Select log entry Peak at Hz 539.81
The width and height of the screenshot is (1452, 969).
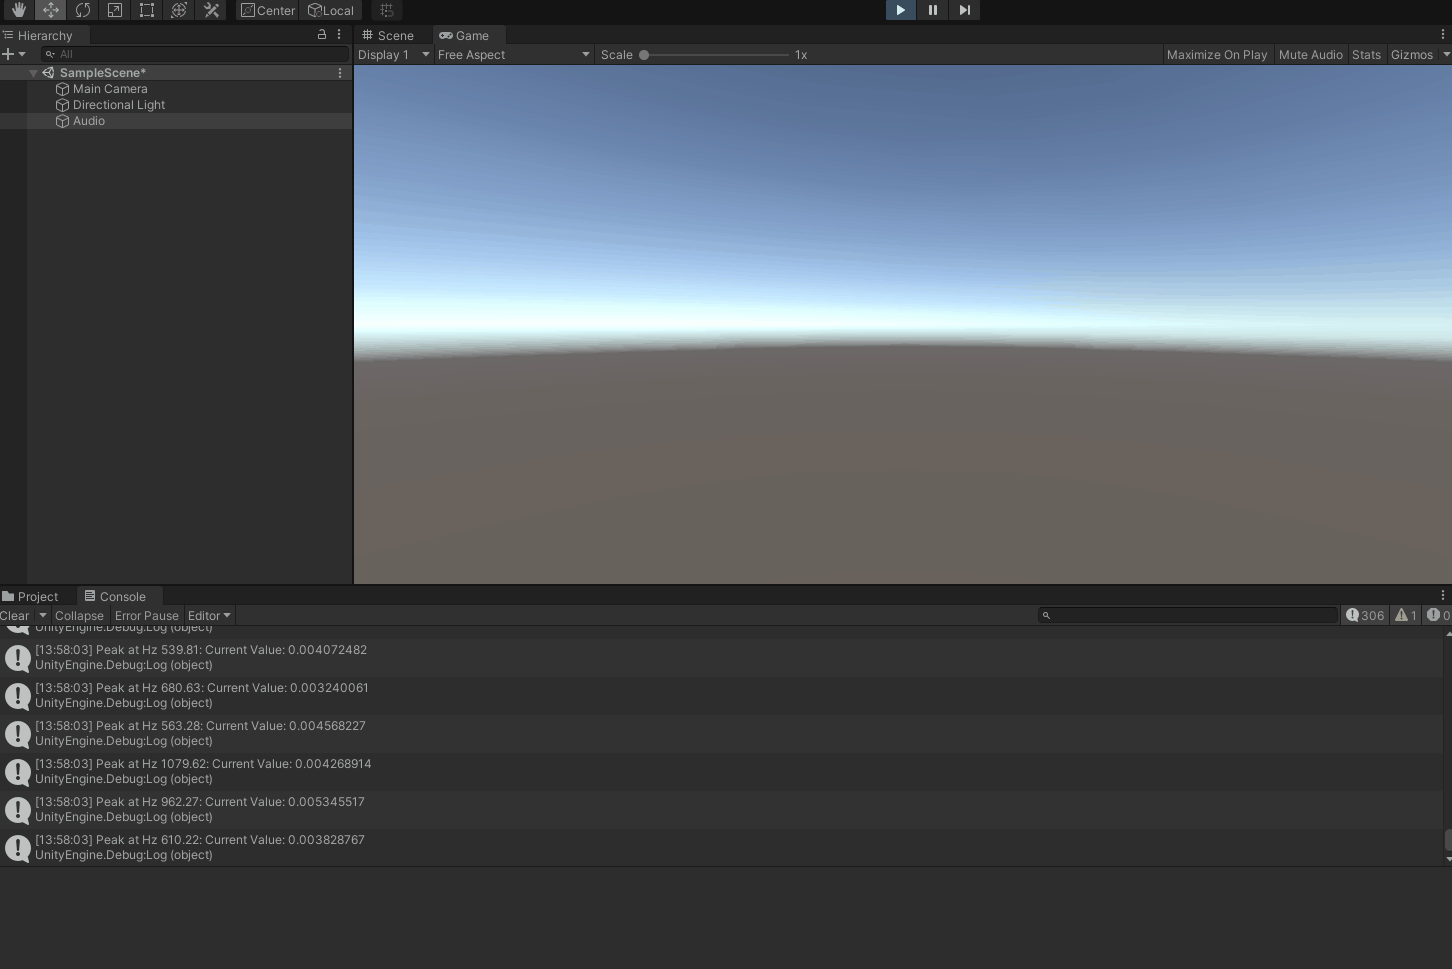tap(721, 657)
